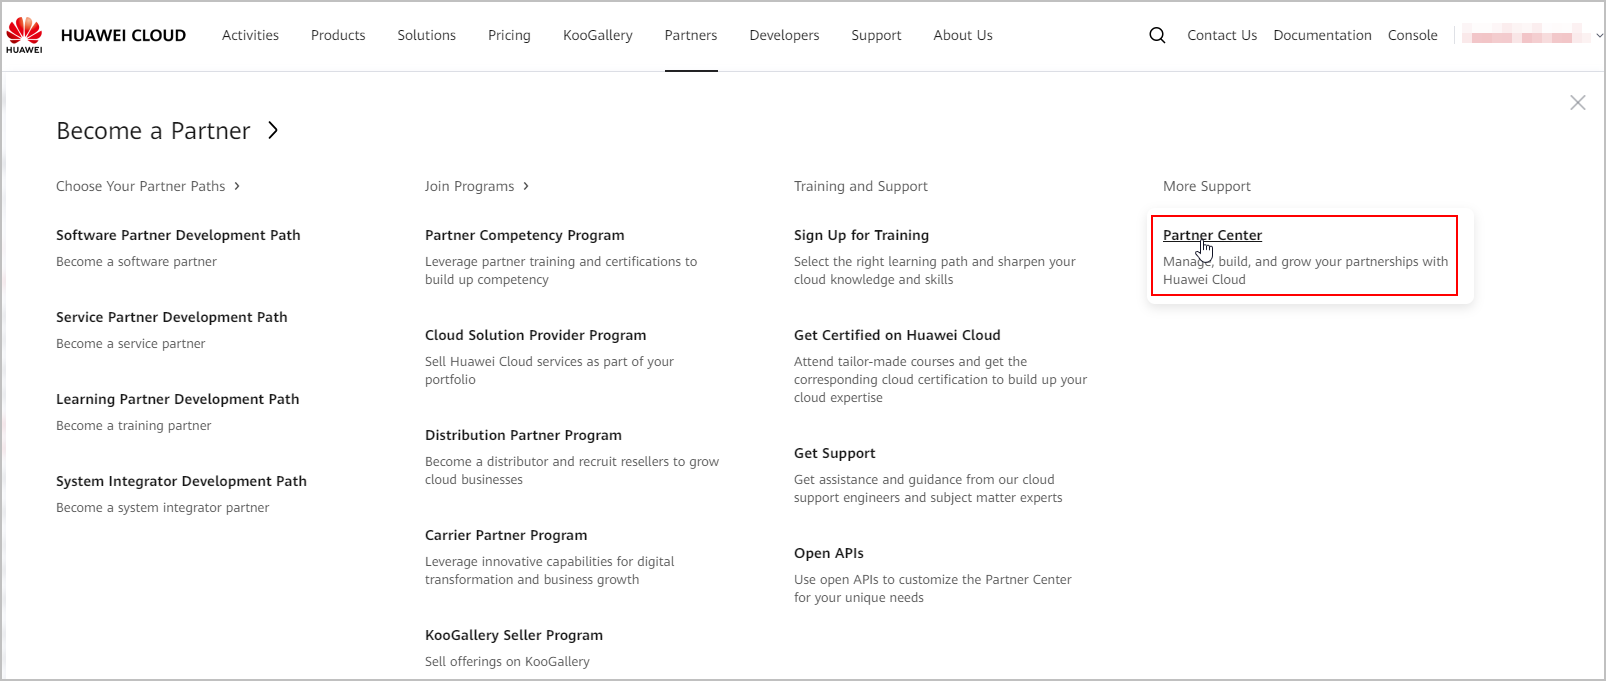The height and width of the screenshot is (681, 1606).
Task: Click the Huawei logo icon
Action: 24,35
